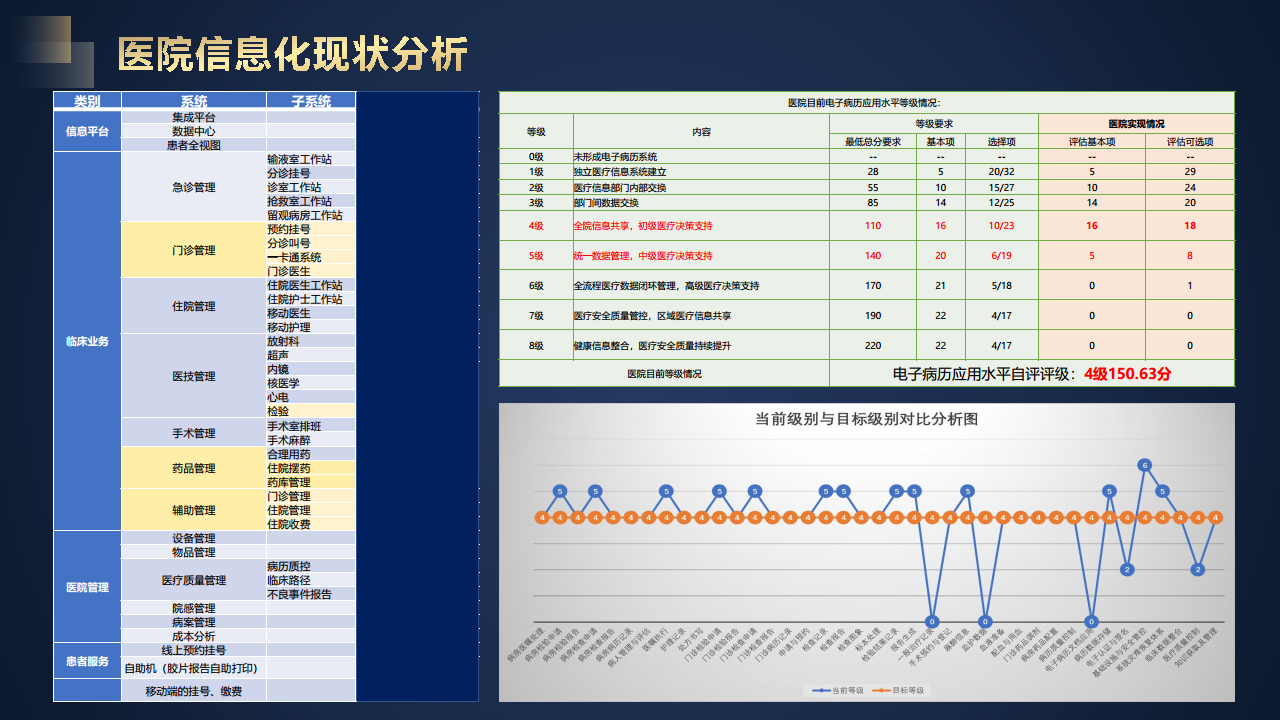Select the 临床路径 cell
This screenshot has width=1280, height=720.
311,580
